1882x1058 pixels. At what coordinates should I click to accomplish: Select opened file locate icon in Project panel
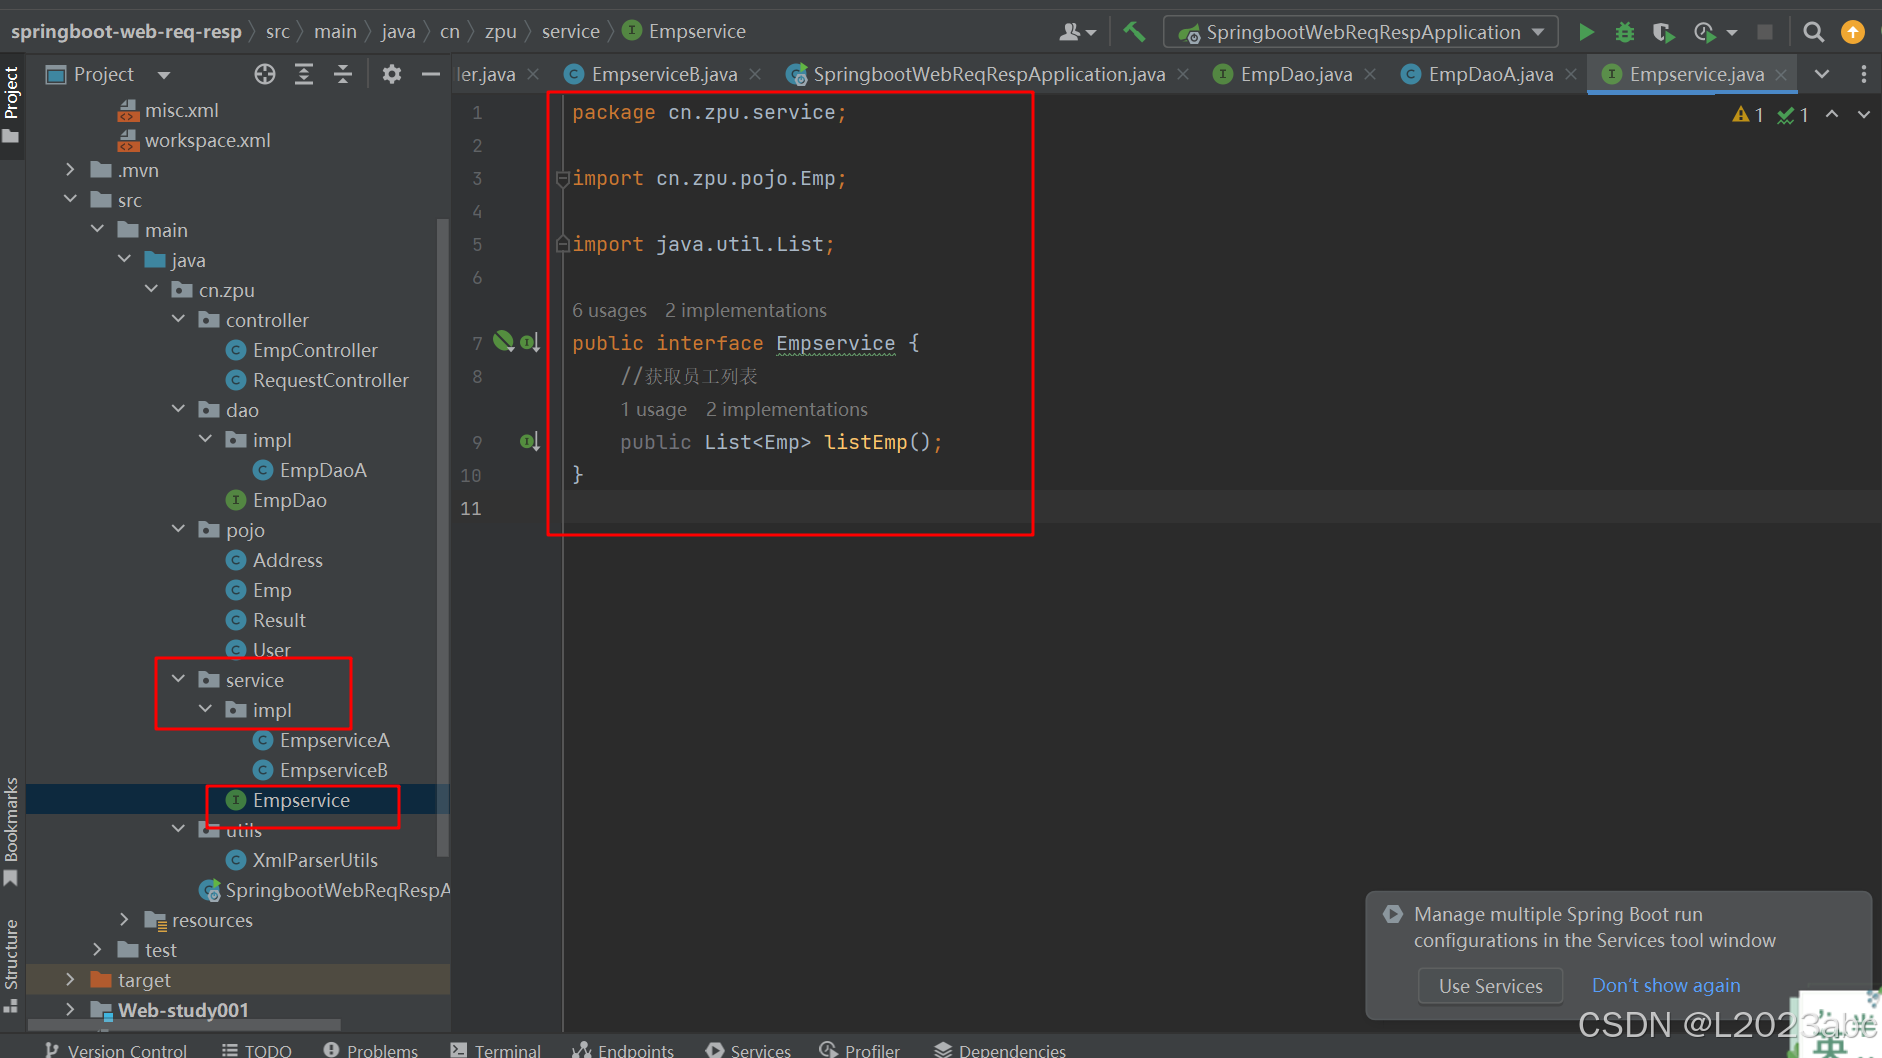coord(265,74)
